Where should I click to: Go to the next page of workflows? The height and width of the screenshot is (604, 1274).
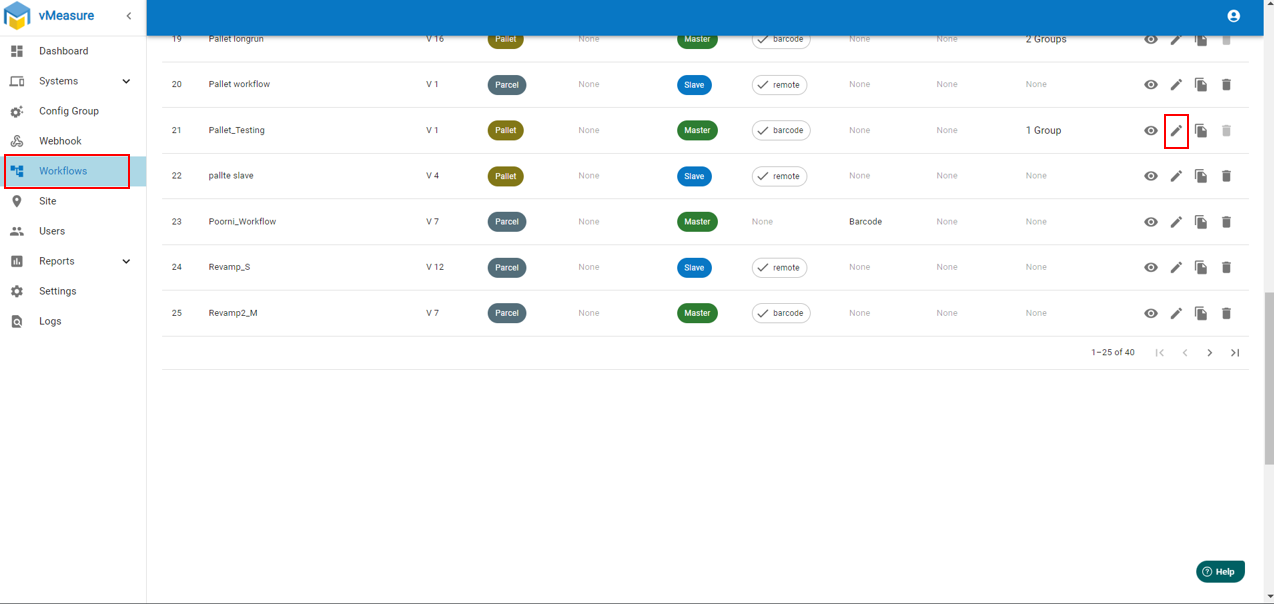[x=1210, y=353]
